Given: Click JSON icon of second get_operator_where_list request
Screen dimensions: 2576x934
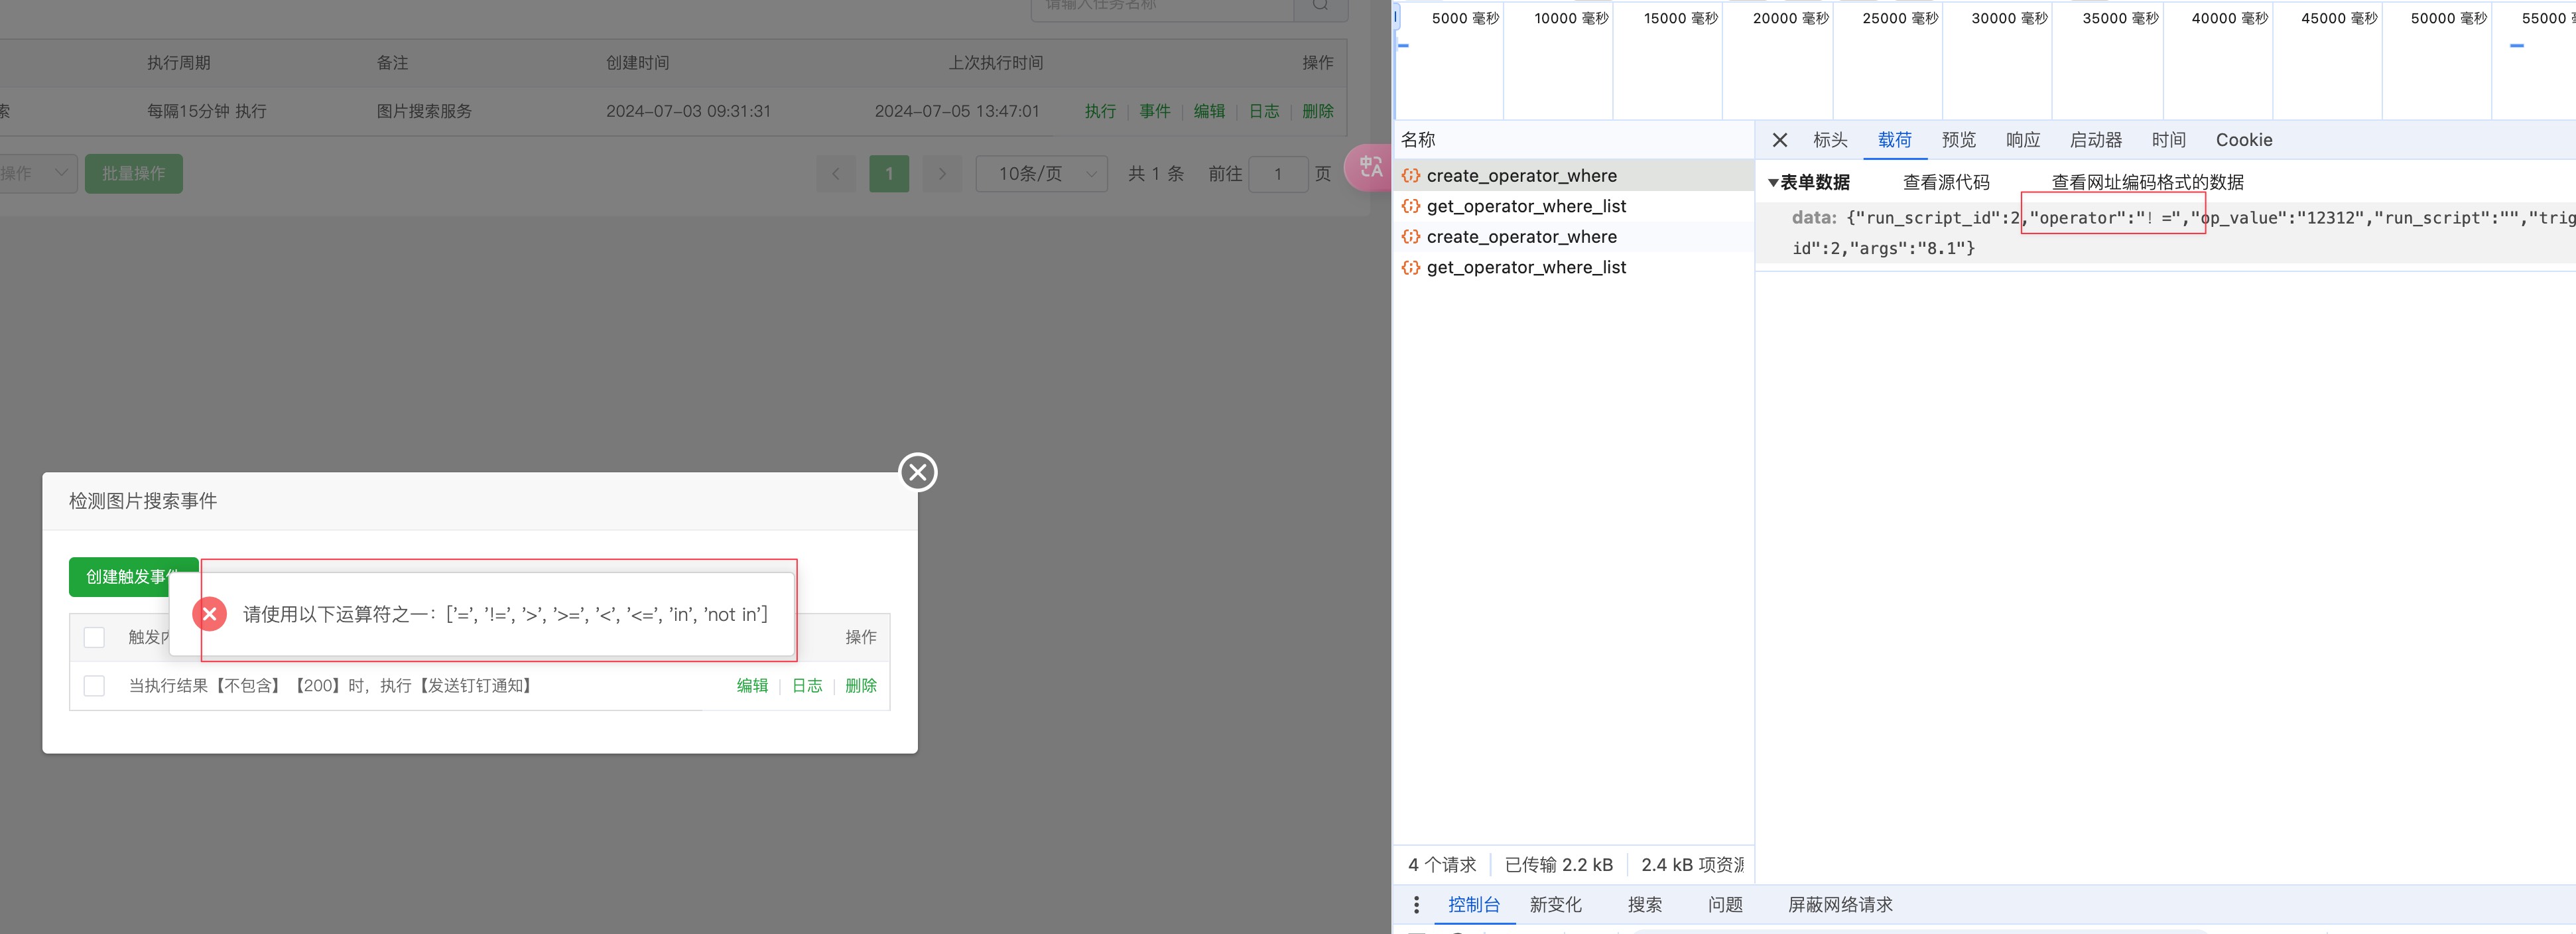Looking at the screenshot, I should pos(1410,267).
